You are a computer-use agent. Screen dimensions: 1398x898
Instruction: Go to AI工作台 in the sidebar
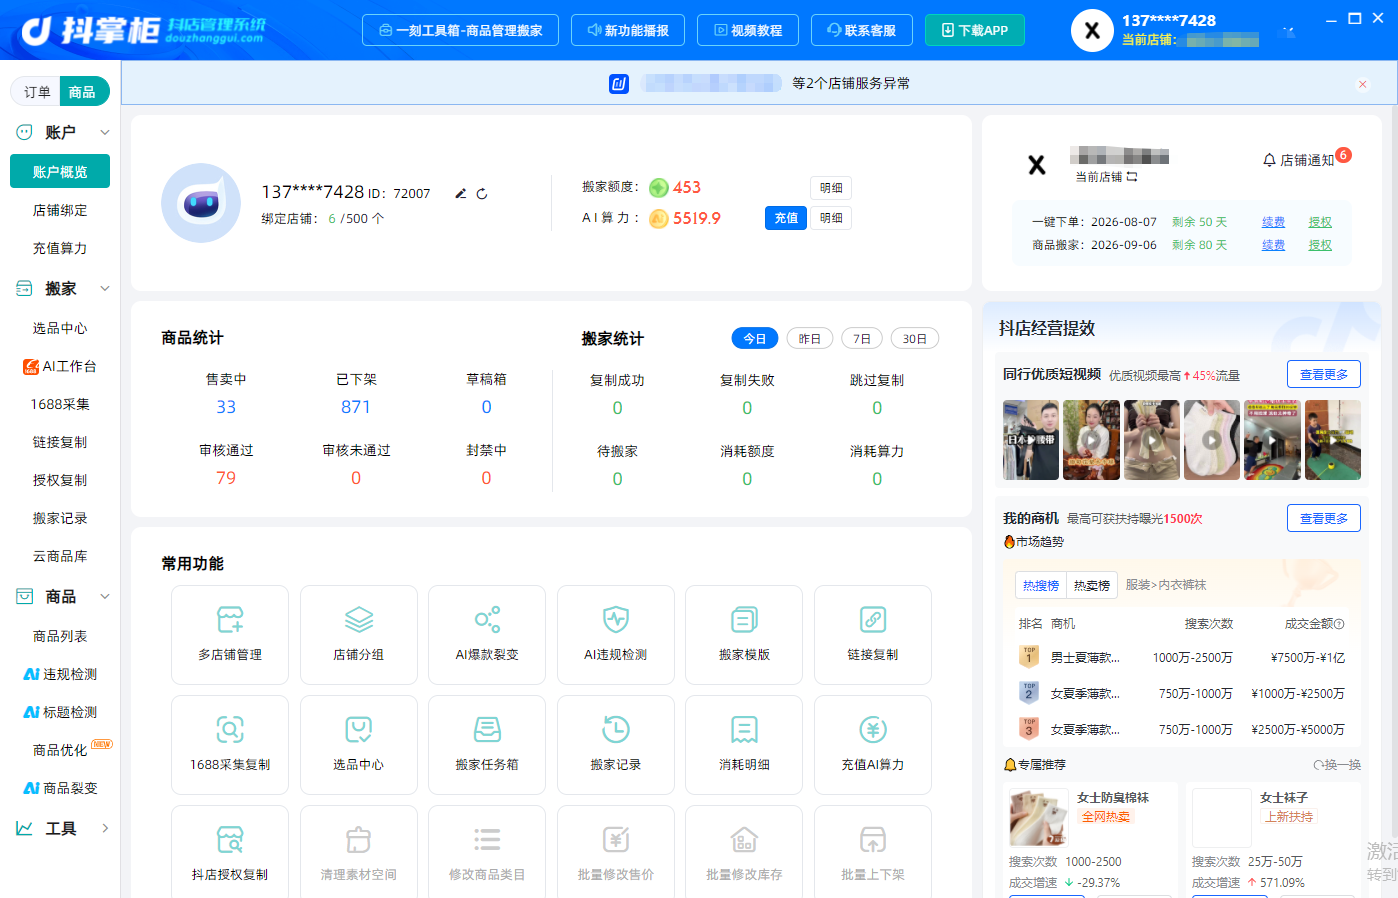pyautogui.click(x=60, y=366)
